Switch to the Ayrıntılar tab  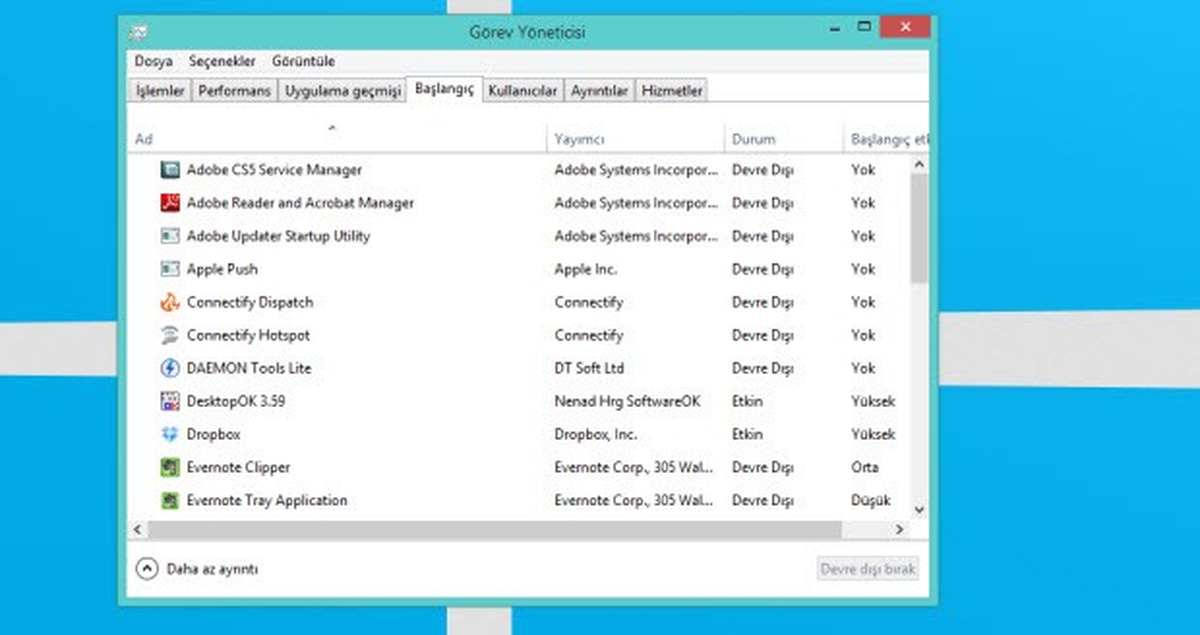(599, 91)
